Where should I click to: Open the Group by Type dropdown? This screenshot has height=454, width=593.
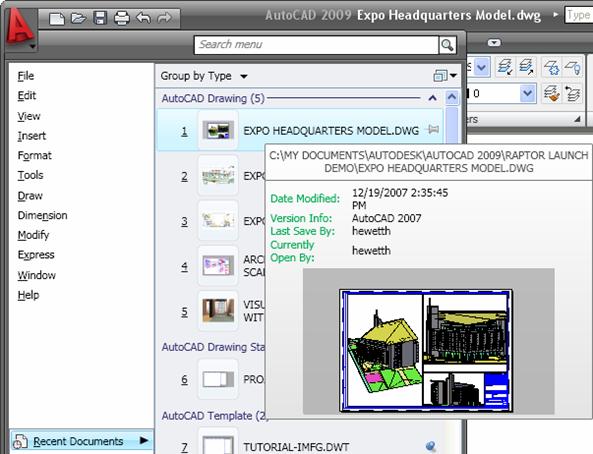pyautogui.click(x=204, y=76)
